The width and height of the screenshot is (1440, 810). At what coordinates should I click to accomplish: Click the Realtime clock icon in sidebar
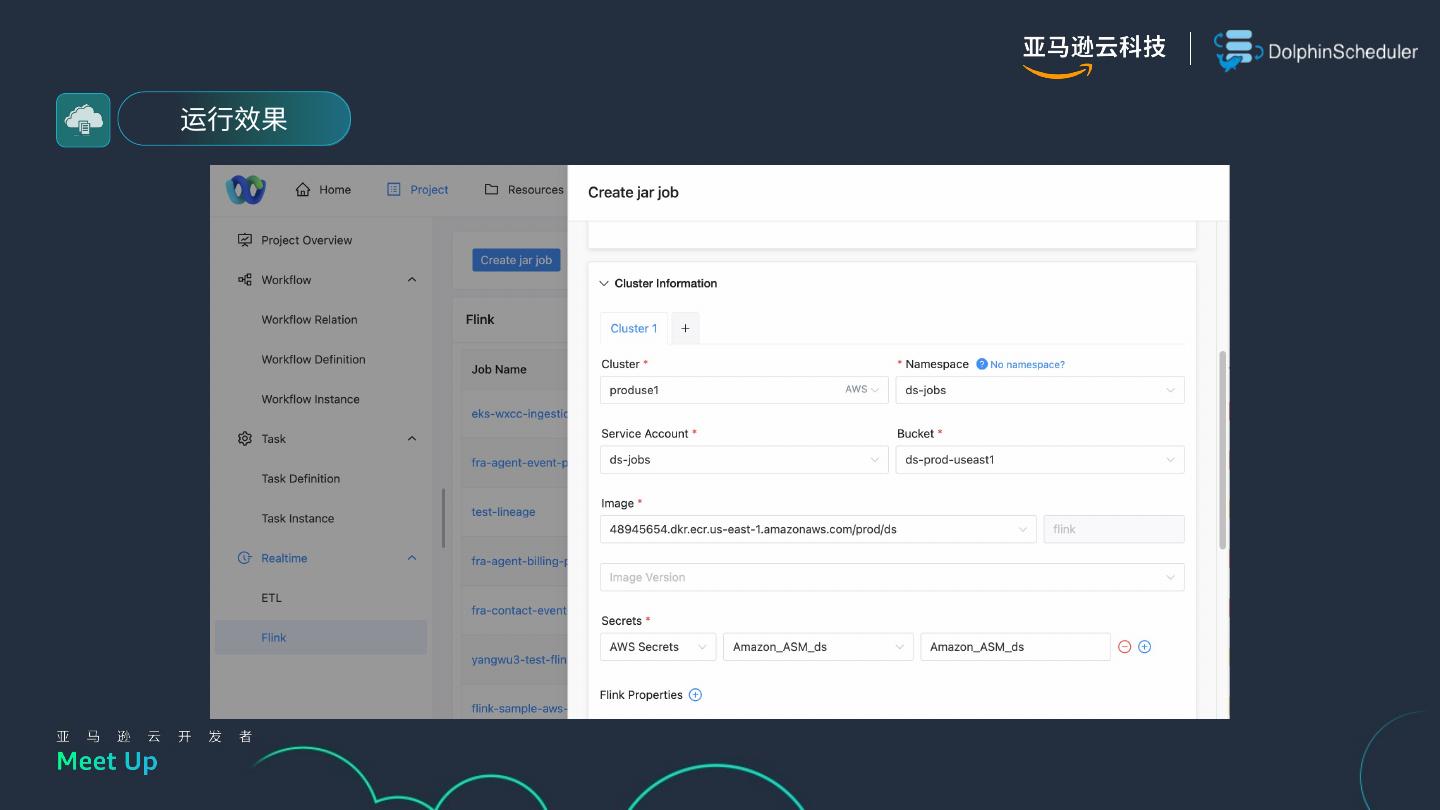tap(245, 558)
